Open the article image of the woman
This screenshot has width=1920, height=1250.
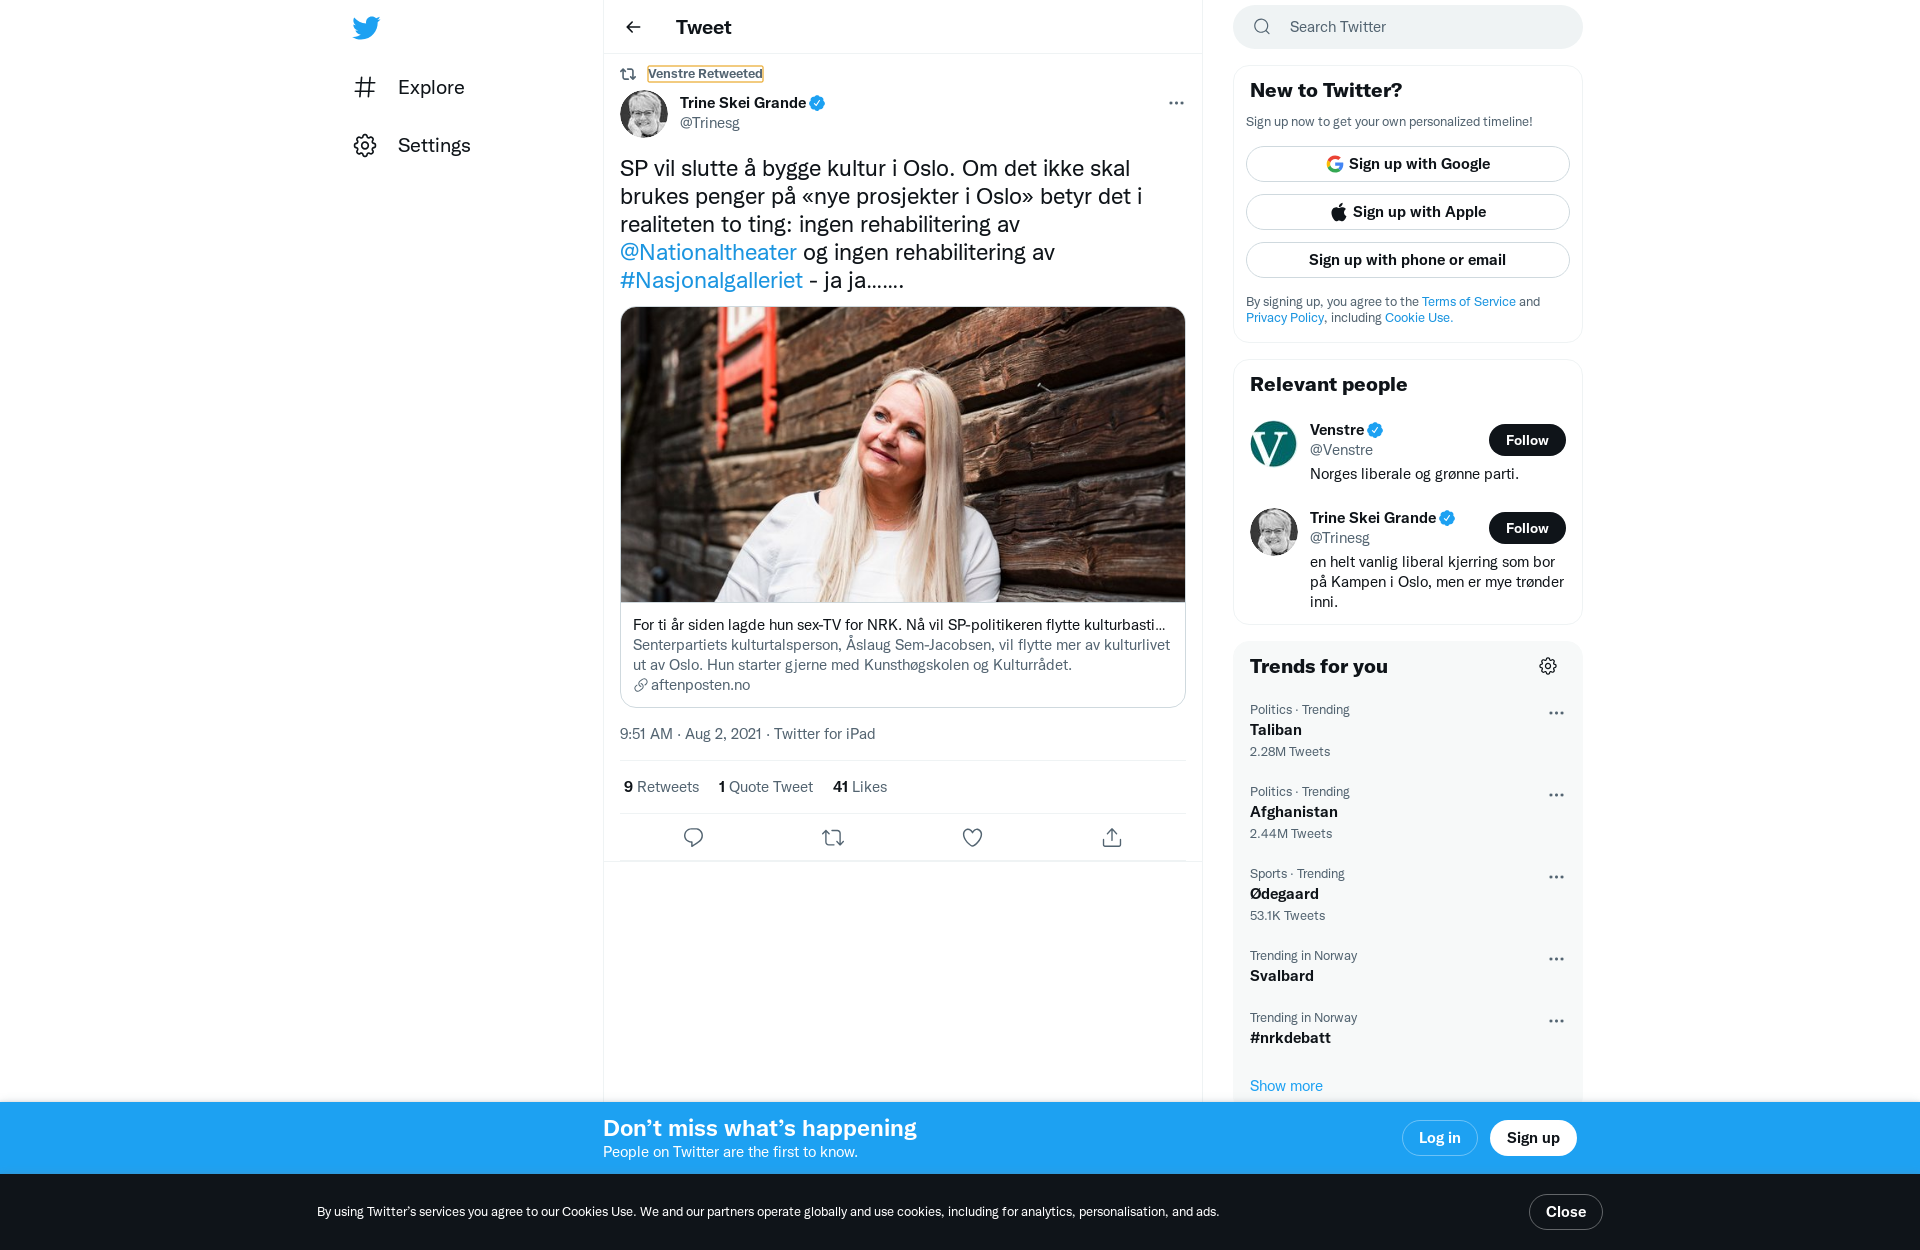click(x=903, y=454)
